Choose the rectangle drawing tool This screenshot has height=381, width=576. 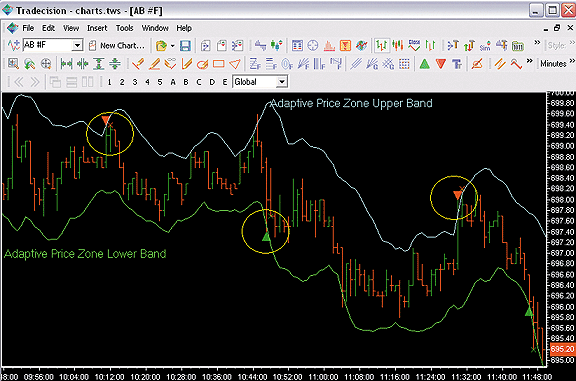pos(219,64)
